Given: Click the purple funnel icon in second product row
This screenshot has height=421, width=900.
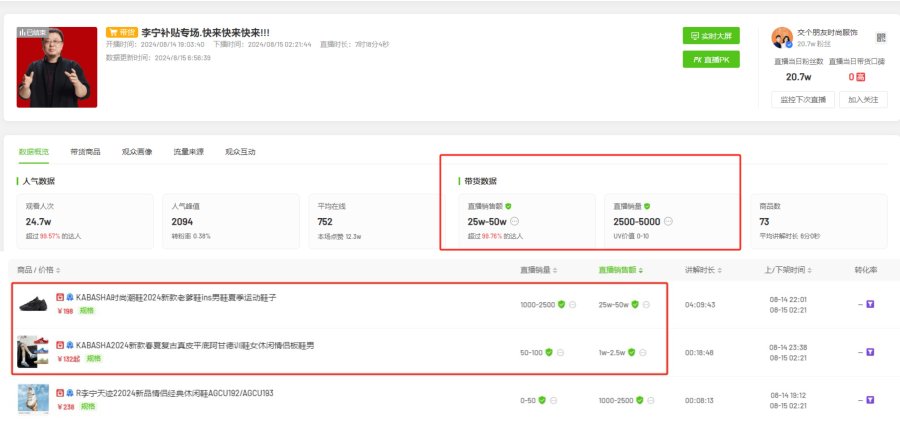Looking at the screenshot, I should pyautogui.click(x=870, y=352).
